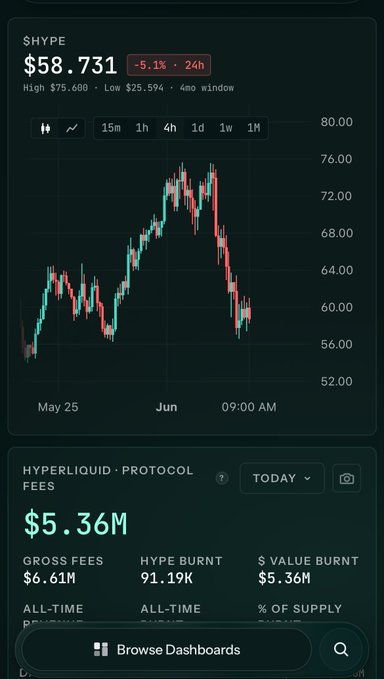Click the 52.00 price axis label
This screenshot has width=384, height=679.
[x=336, y=382]
